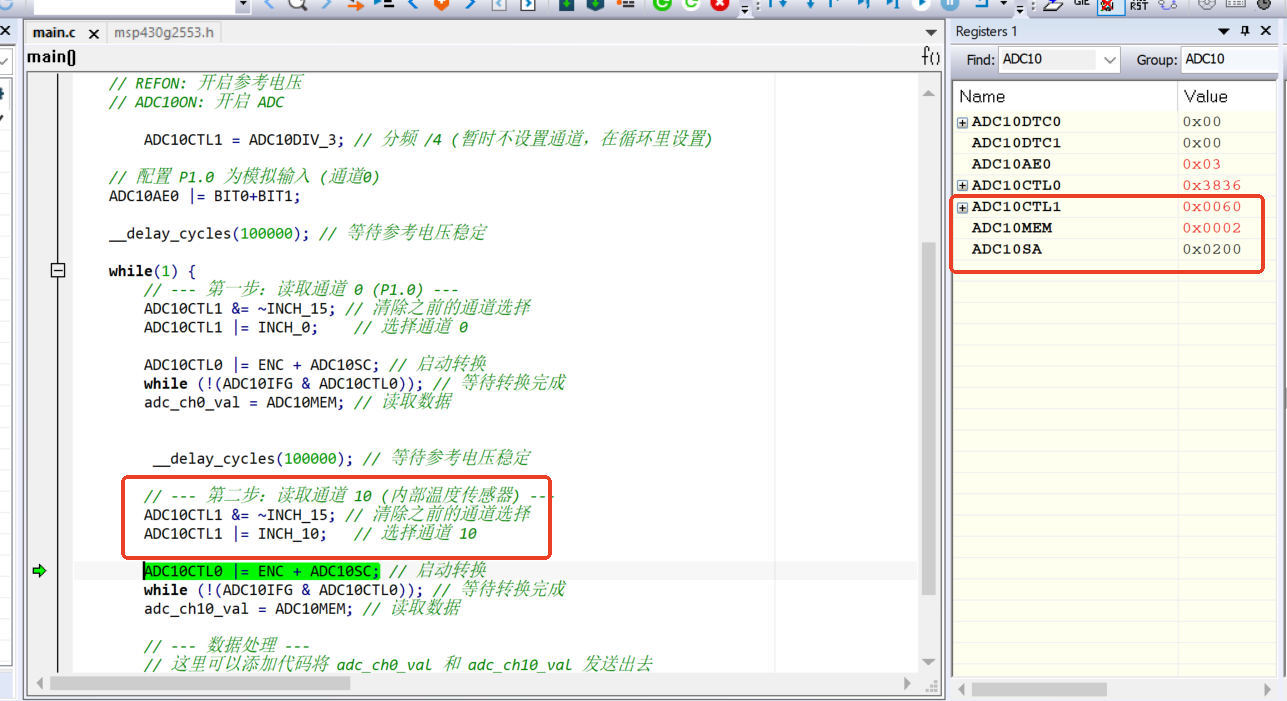The width and height of the screenshot is (1287, 701).
Task: Open the Find combo dropdown arrow
Action: coord(1110,60)
